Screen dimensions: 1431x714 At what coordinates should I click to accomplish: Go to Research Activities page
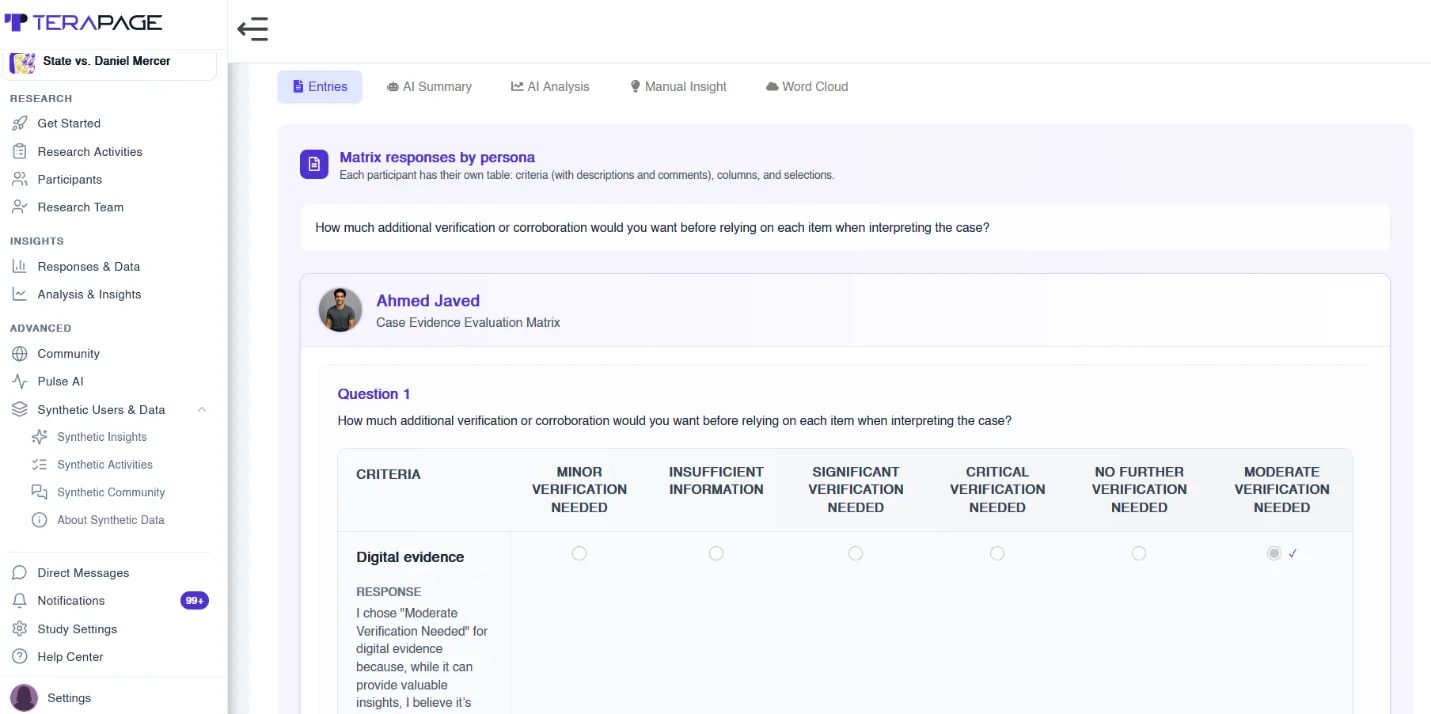coord(90,152)
